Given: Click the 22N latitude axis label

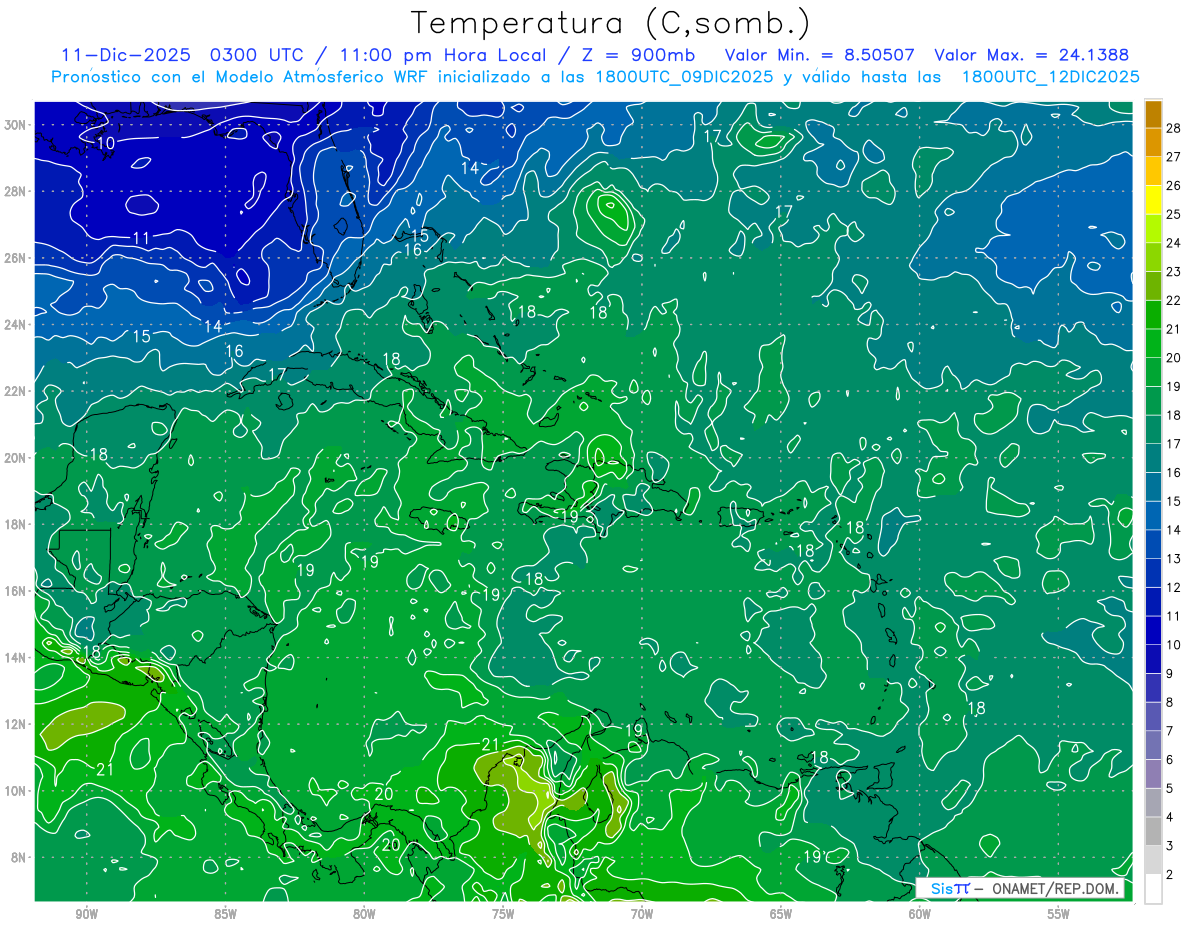Looking at the screenshot, I should click(x=16, y=391).
